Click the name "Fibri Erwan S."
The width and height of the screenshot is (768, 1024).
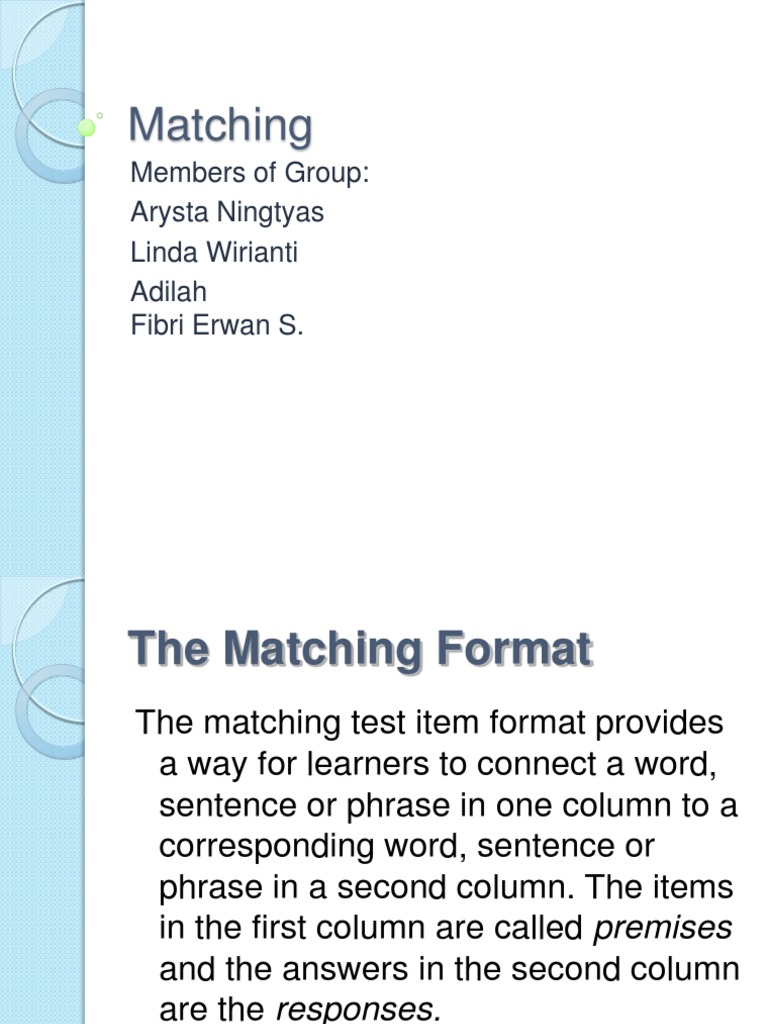coord(216,326)
